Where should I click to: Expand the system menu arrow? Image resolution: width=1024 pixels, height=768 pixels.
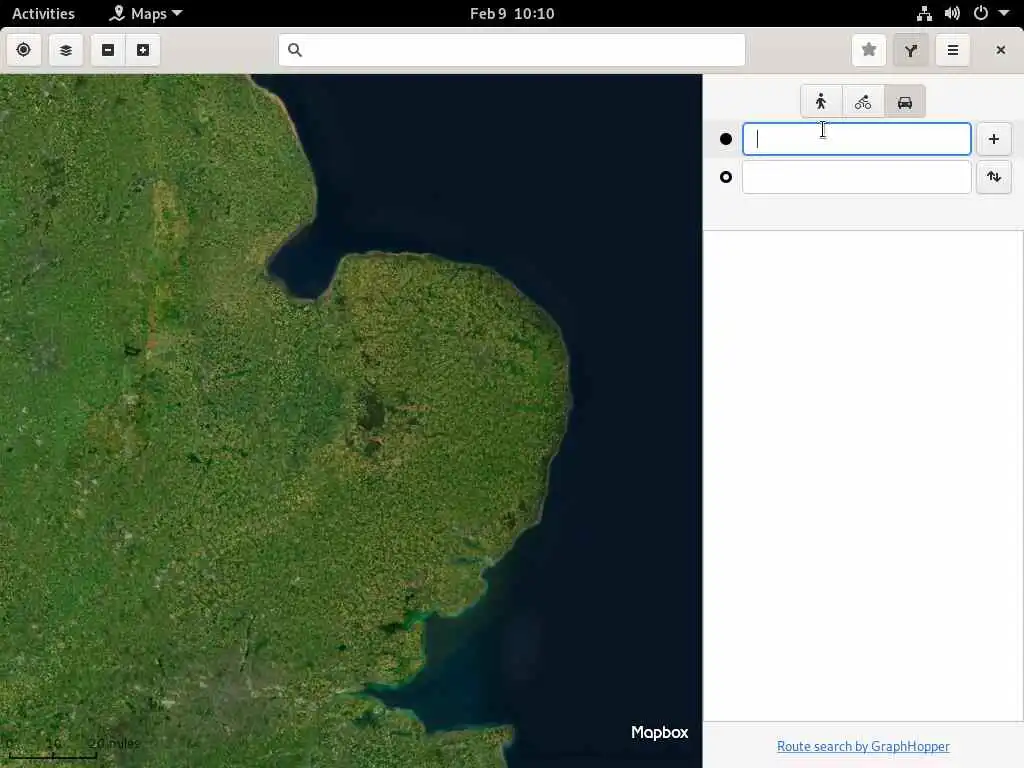click(1004, 13)
